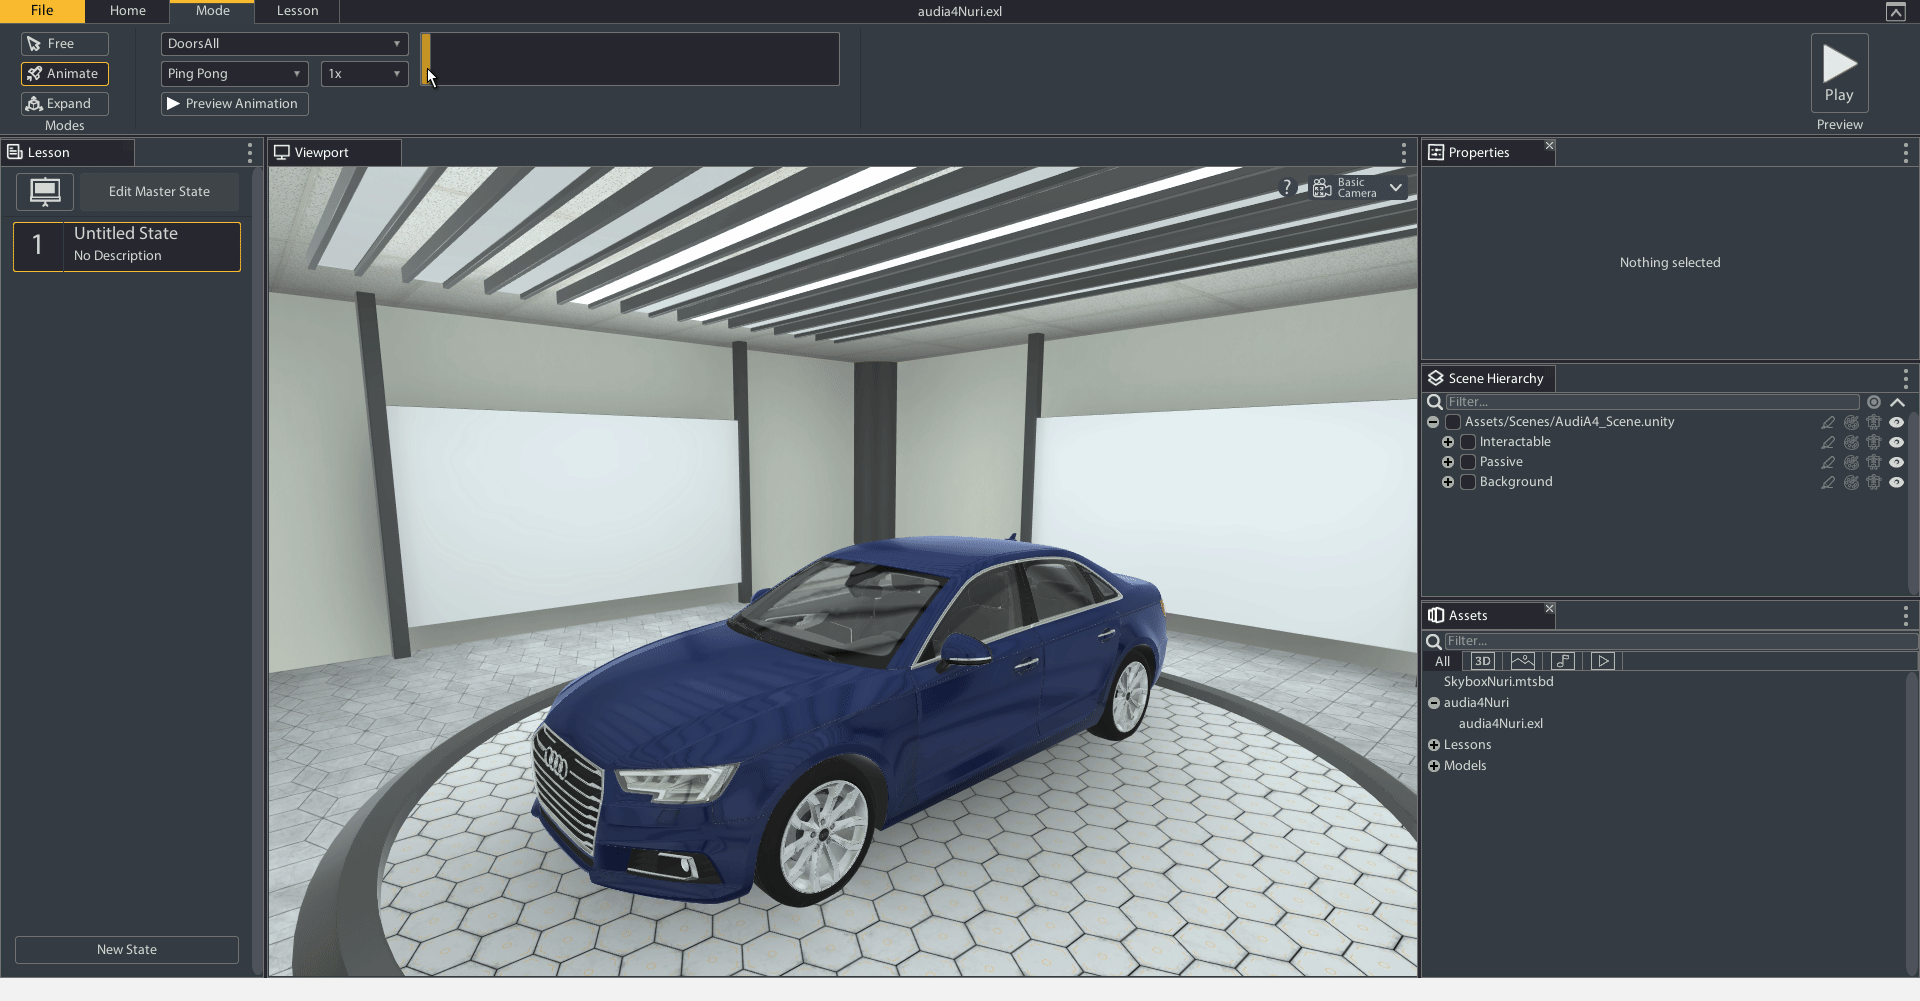
Task: Open the Viewport panel options menu
Action: point(1404,153)
